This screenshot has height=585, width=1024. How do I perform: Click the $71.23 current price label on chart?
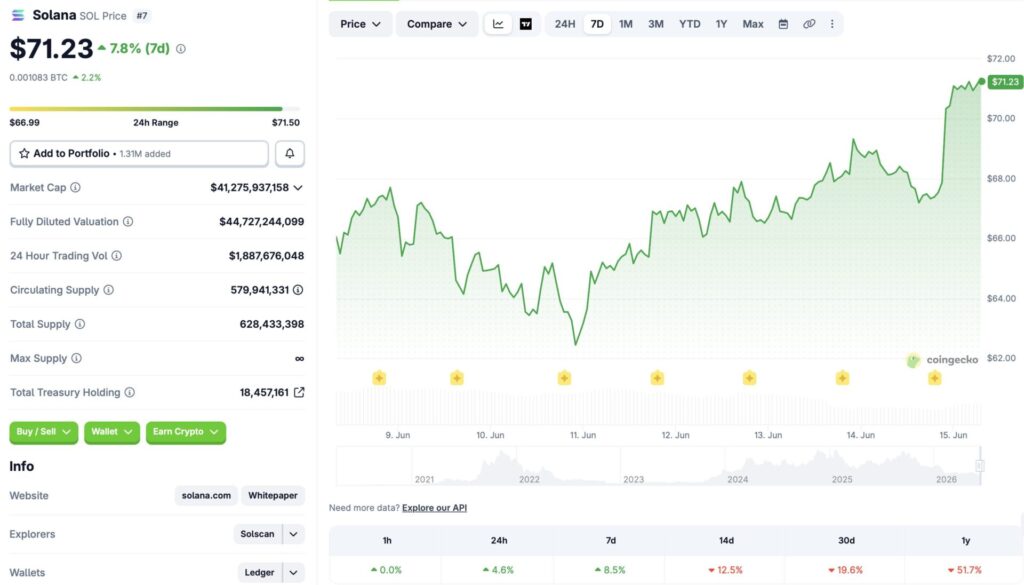click(x=1004, y=82)
